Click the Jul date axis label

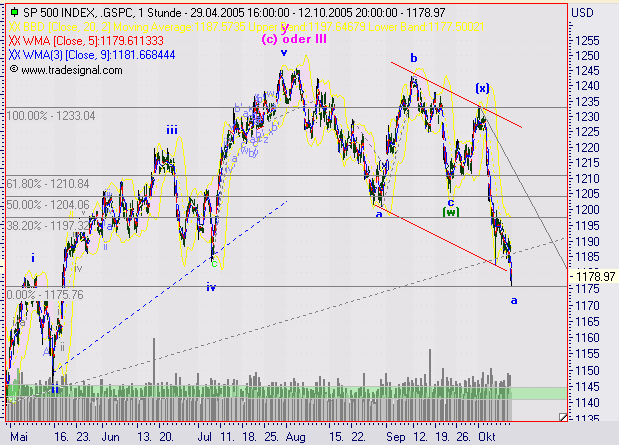click(x=204, y=437)
